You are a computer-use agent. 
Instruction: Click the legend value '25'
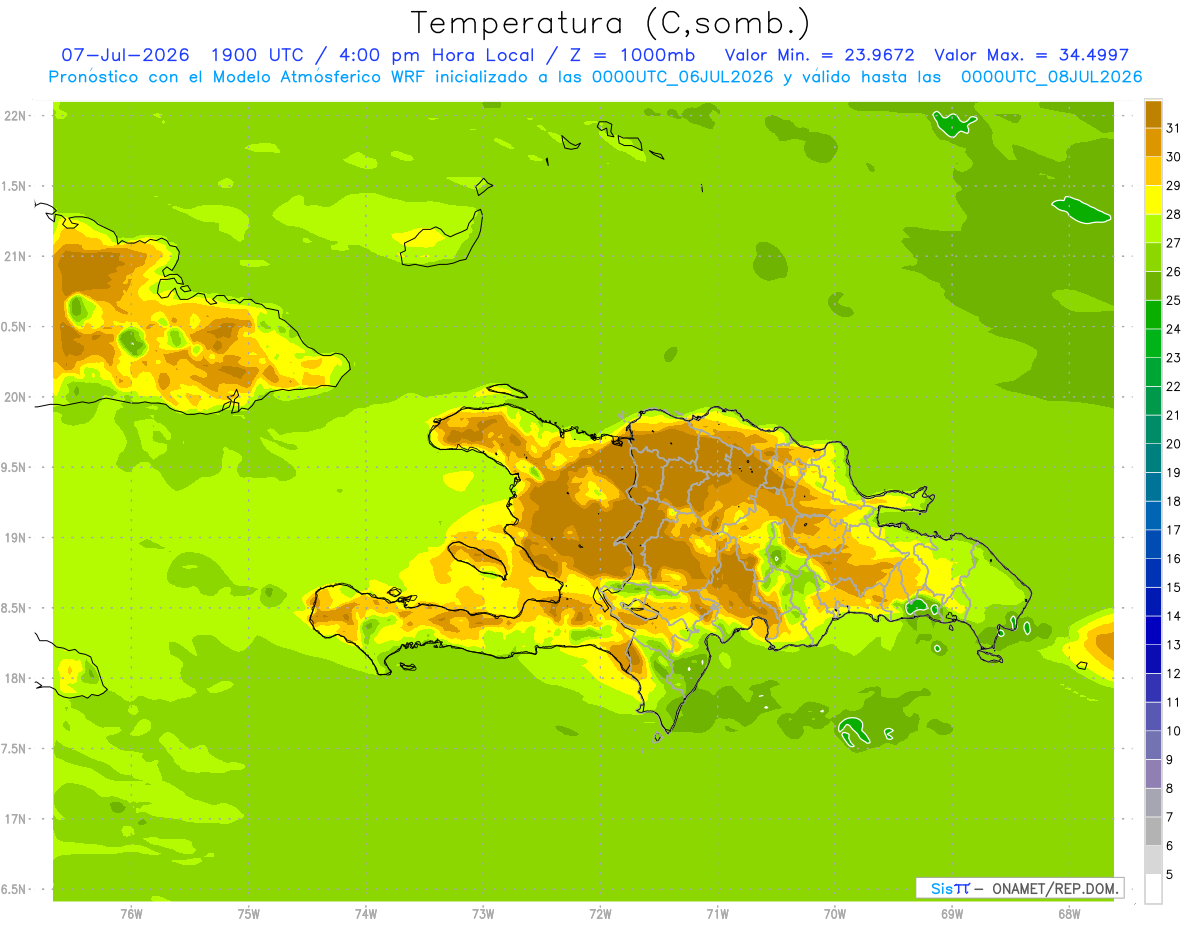coord(1173,300)
